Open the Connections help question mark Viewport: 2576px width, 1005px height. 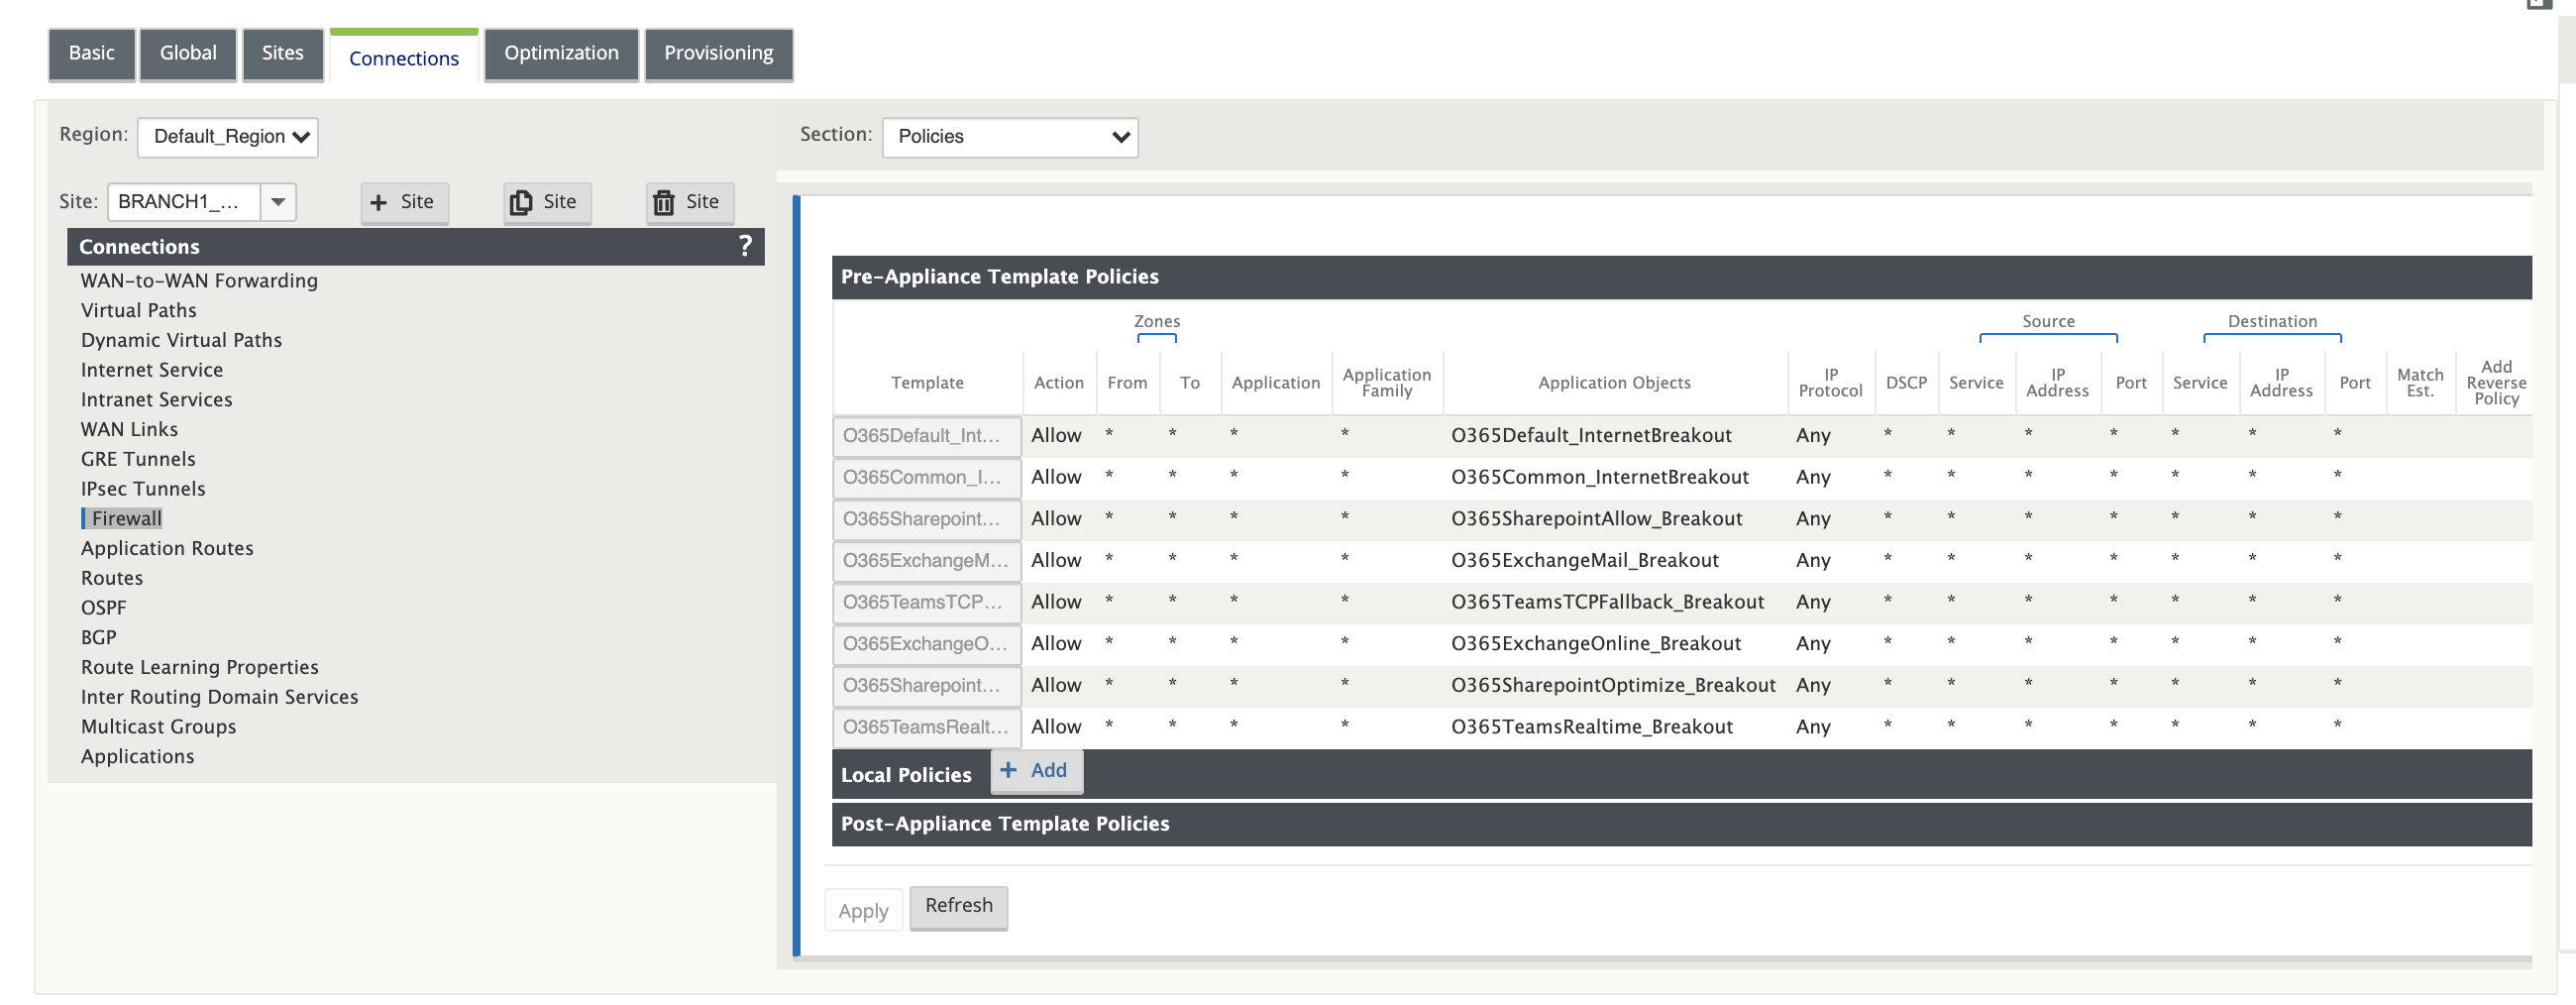point(745,246)
